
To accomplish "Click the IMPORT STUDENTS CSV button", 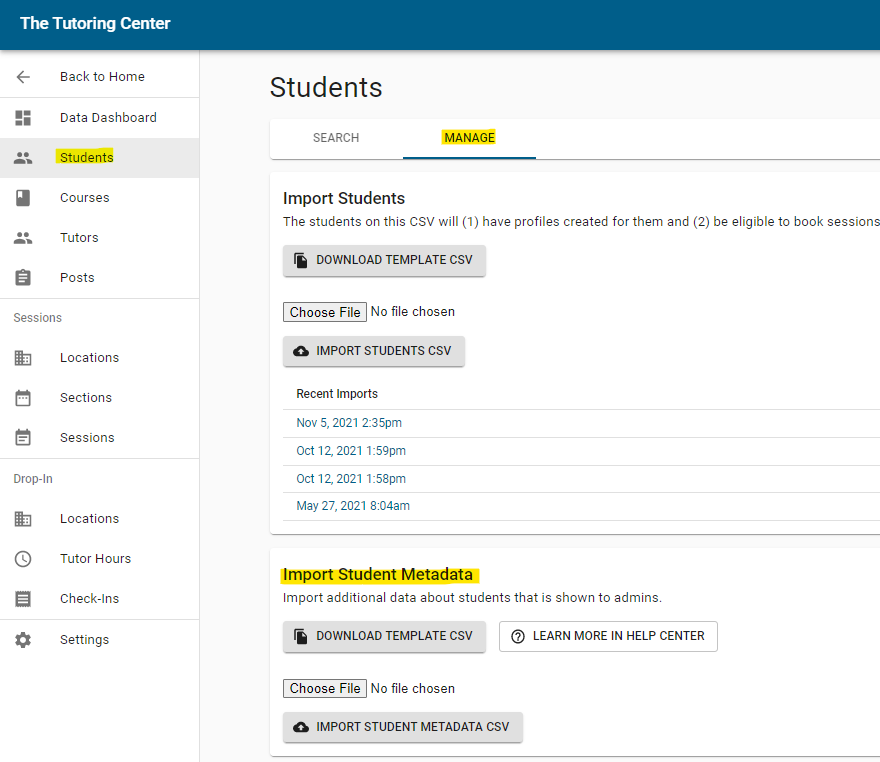I will (374, 351).
